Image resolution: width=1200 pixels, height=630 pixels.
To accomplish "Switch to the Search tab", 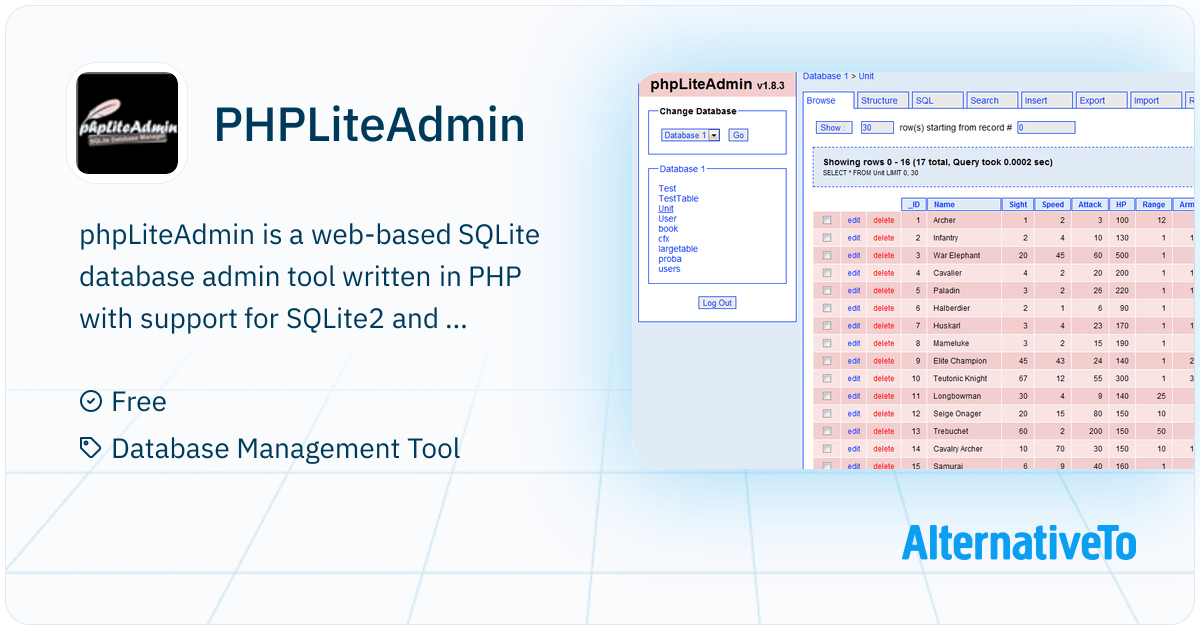I will [x=992, y=100].
